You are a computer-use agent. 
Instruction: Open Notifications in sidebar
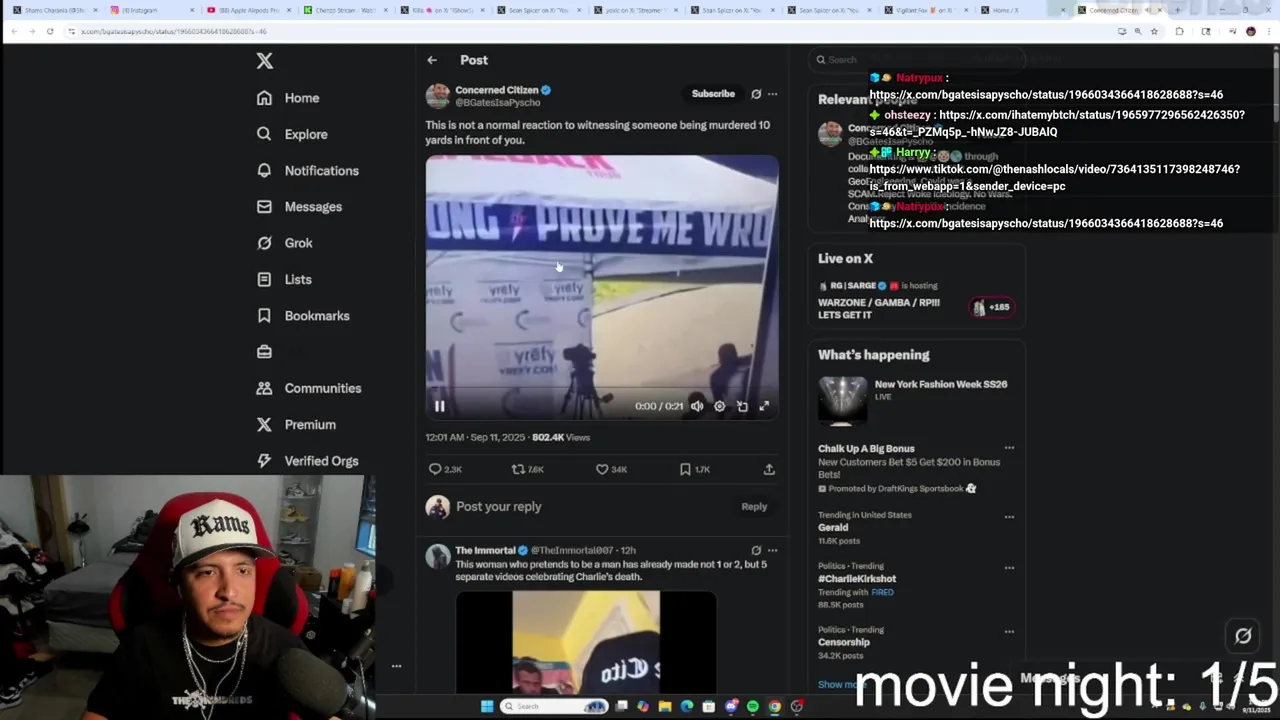tap(308, 171)
